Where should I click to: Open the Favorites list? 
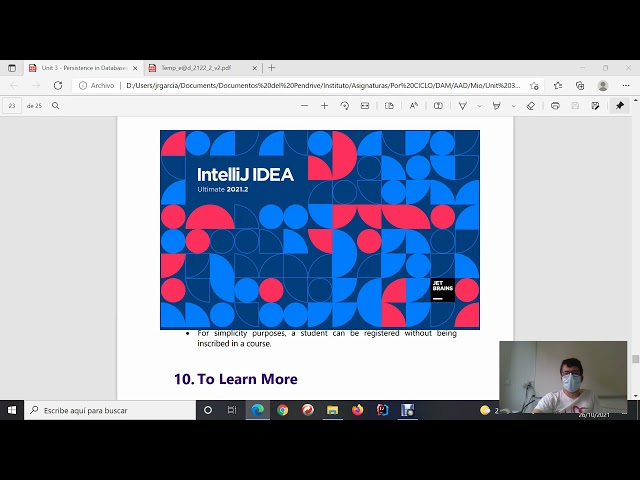558,85
